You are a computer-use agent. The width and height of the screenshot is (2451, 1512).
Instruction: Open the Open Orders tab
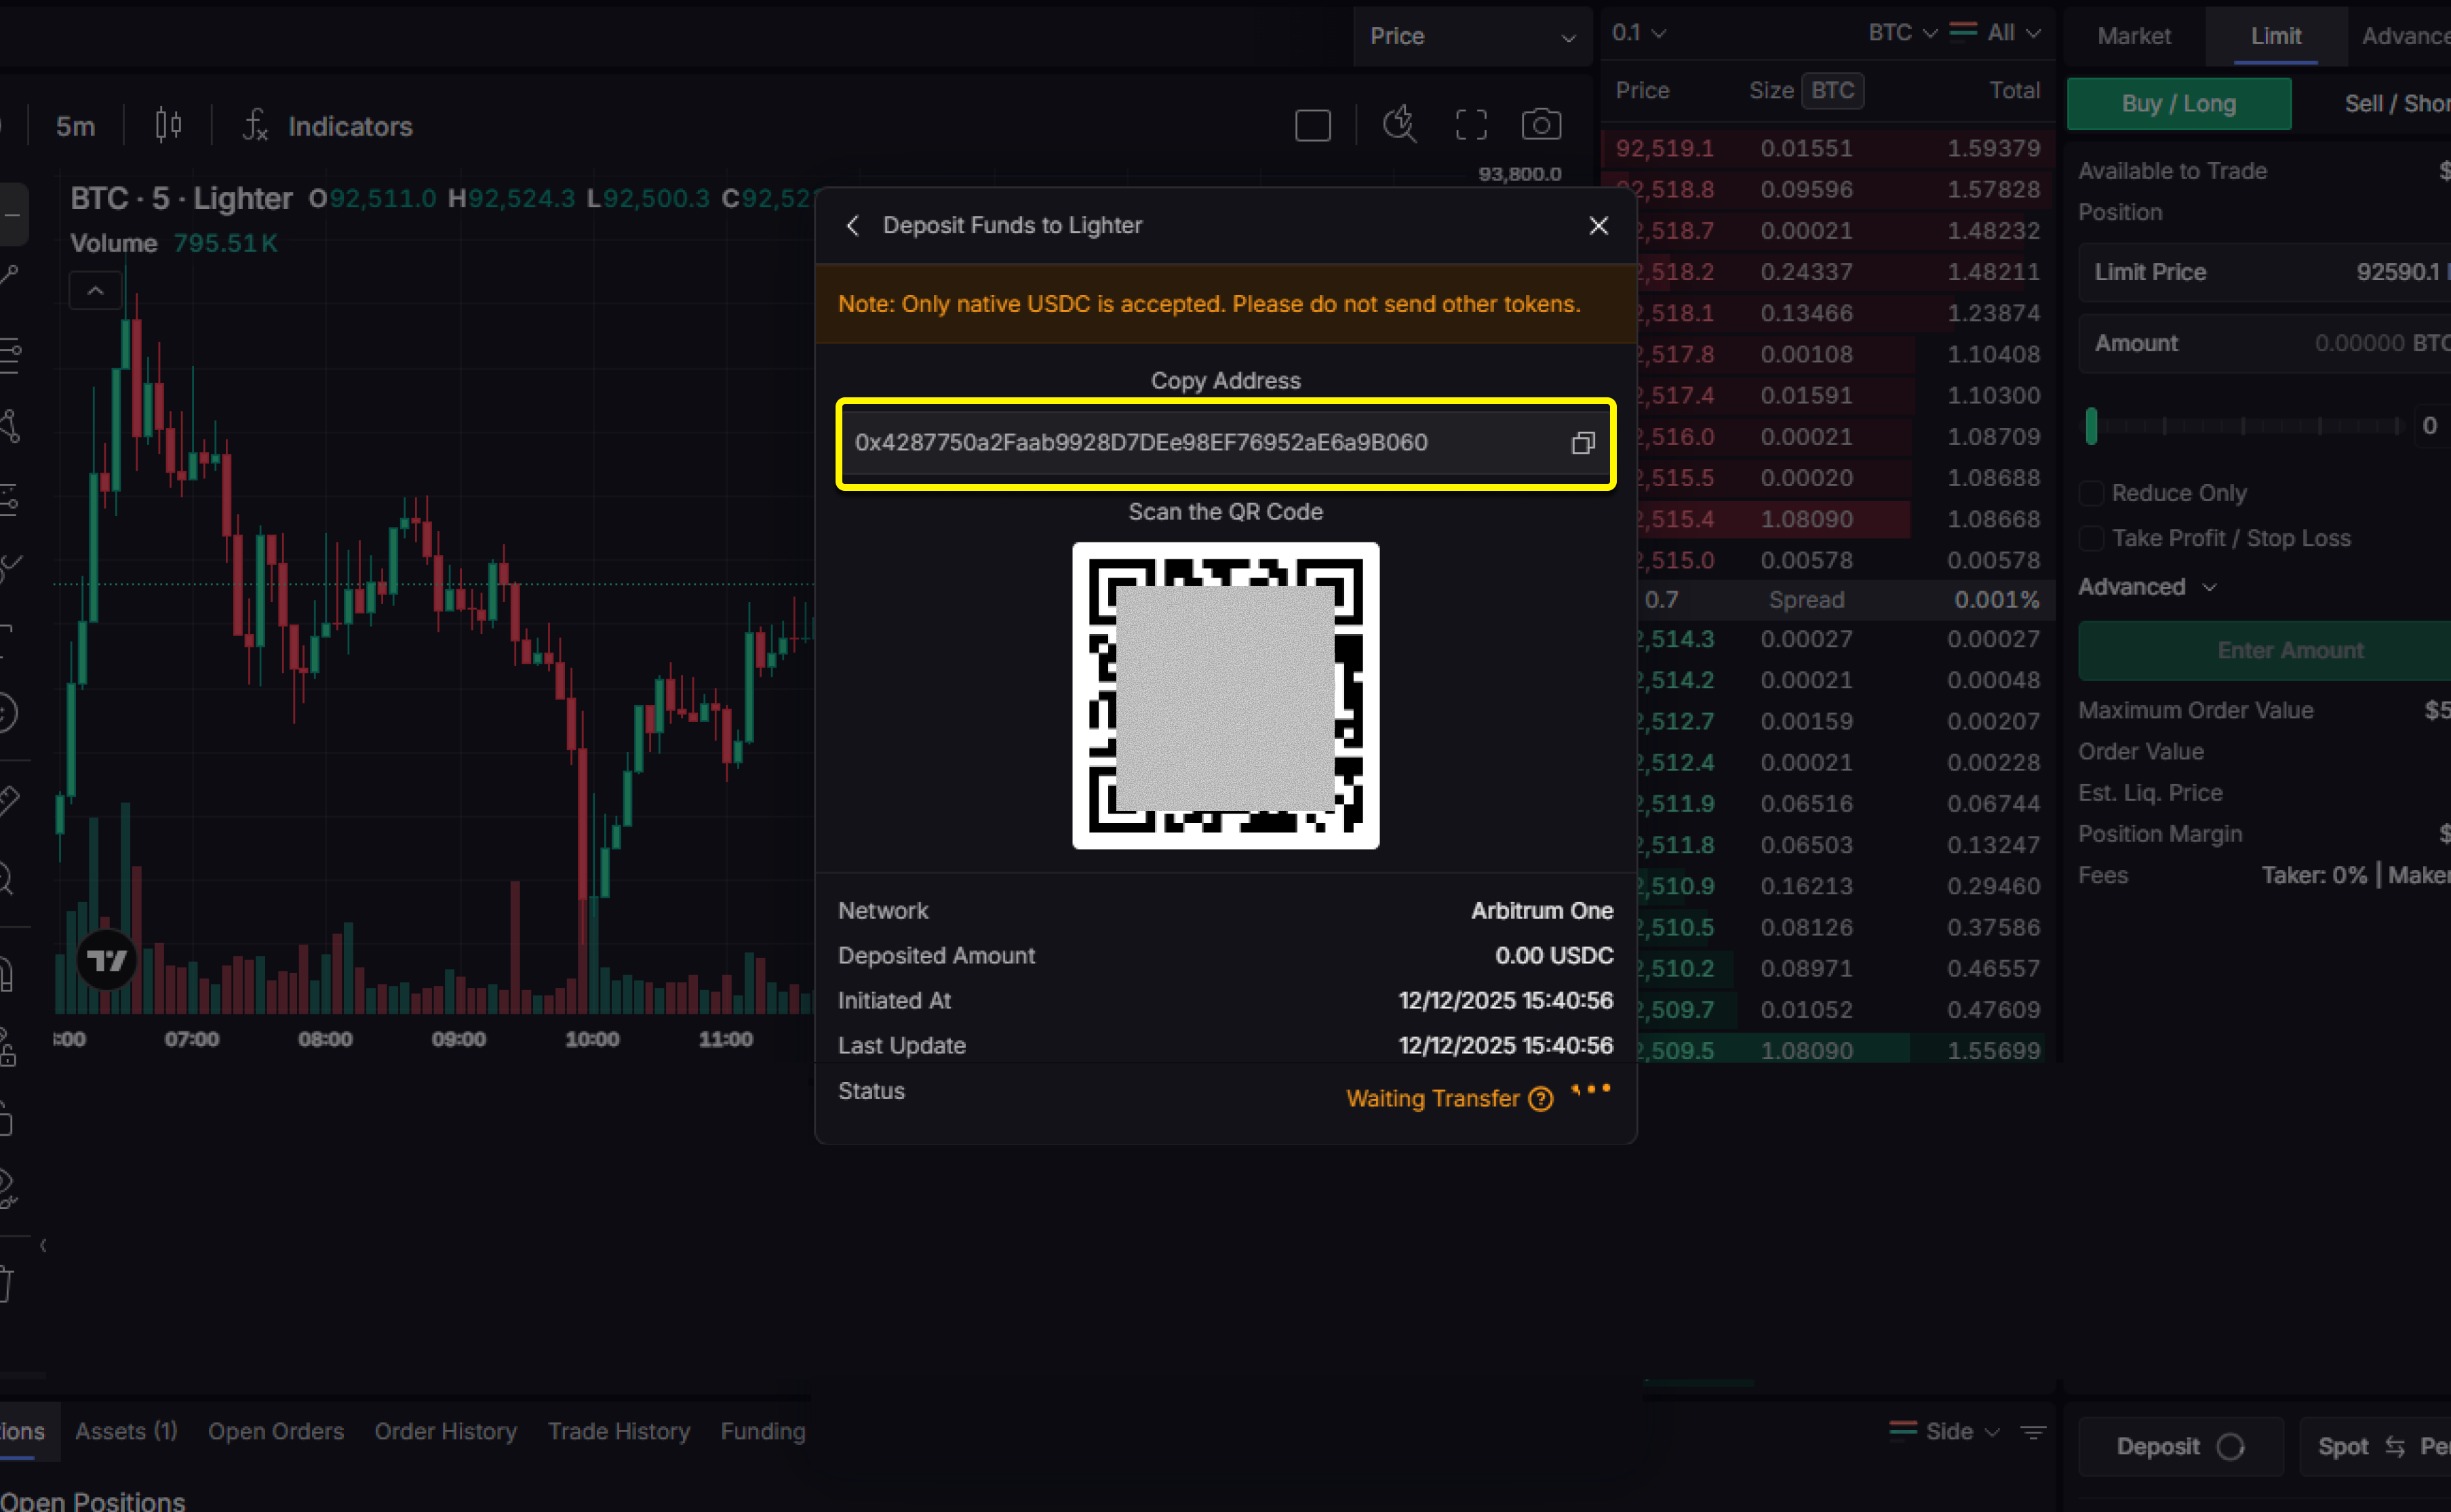276,1432
